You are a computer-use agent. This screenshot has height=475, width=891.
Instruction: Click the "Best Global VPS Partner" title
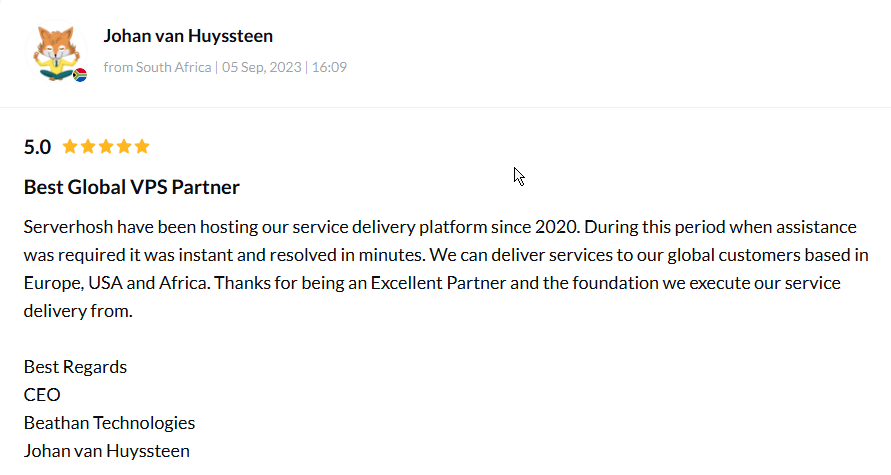[x=131, y=187]
